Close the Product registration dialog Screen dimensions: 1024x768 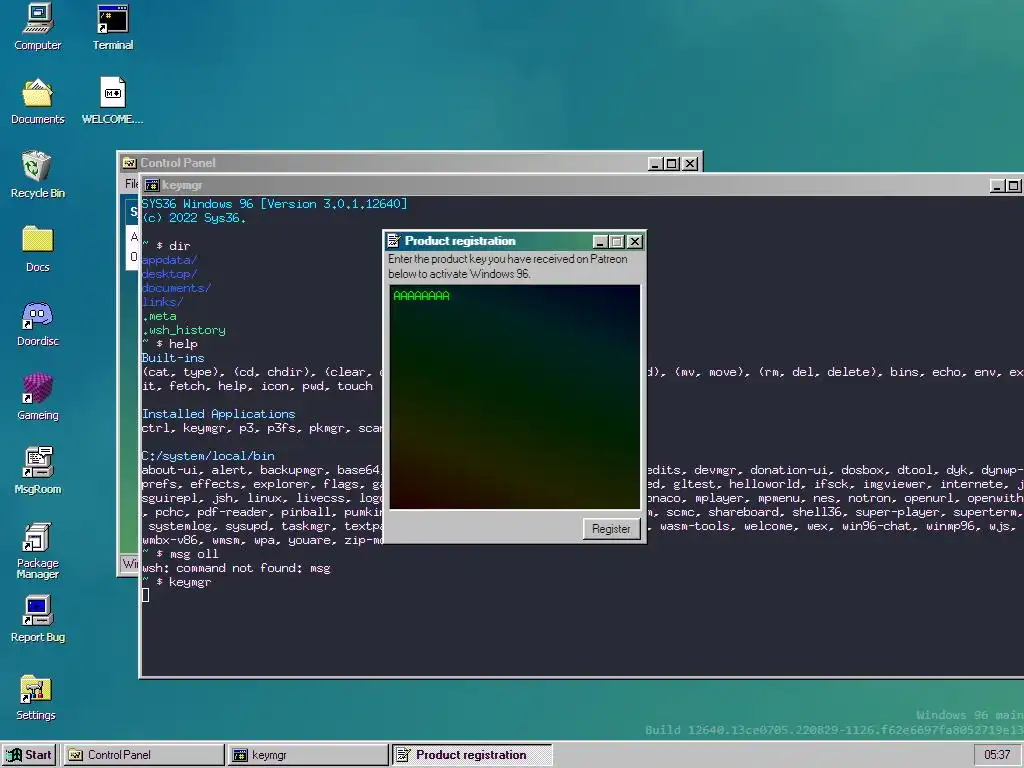point(634,242)
